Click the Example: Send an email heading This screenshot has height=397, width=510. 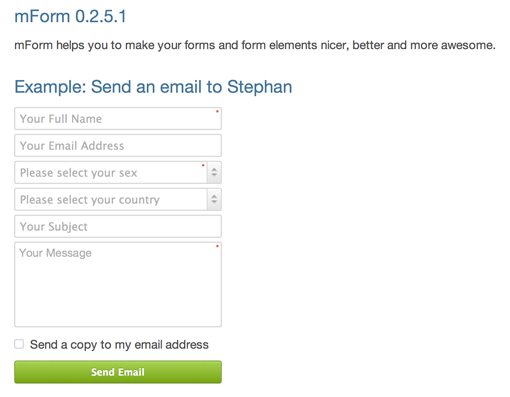point(153,87)
